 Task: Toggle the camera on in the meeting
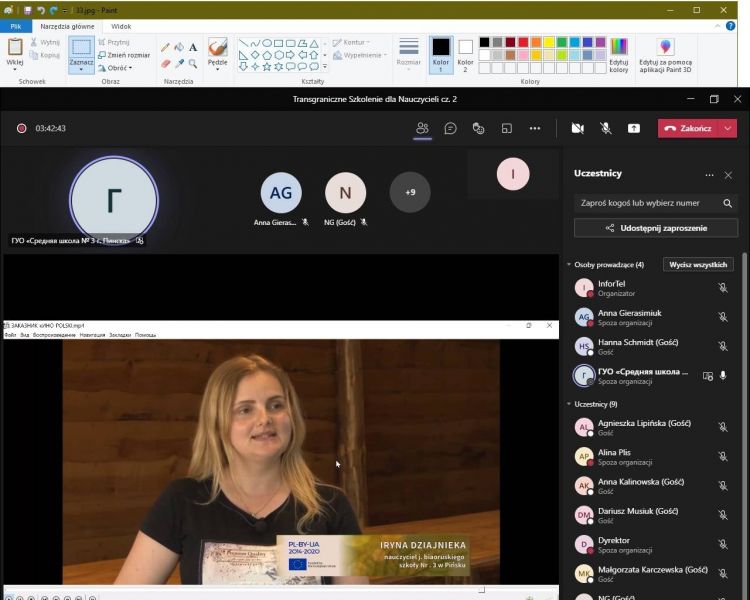(577, 128)
